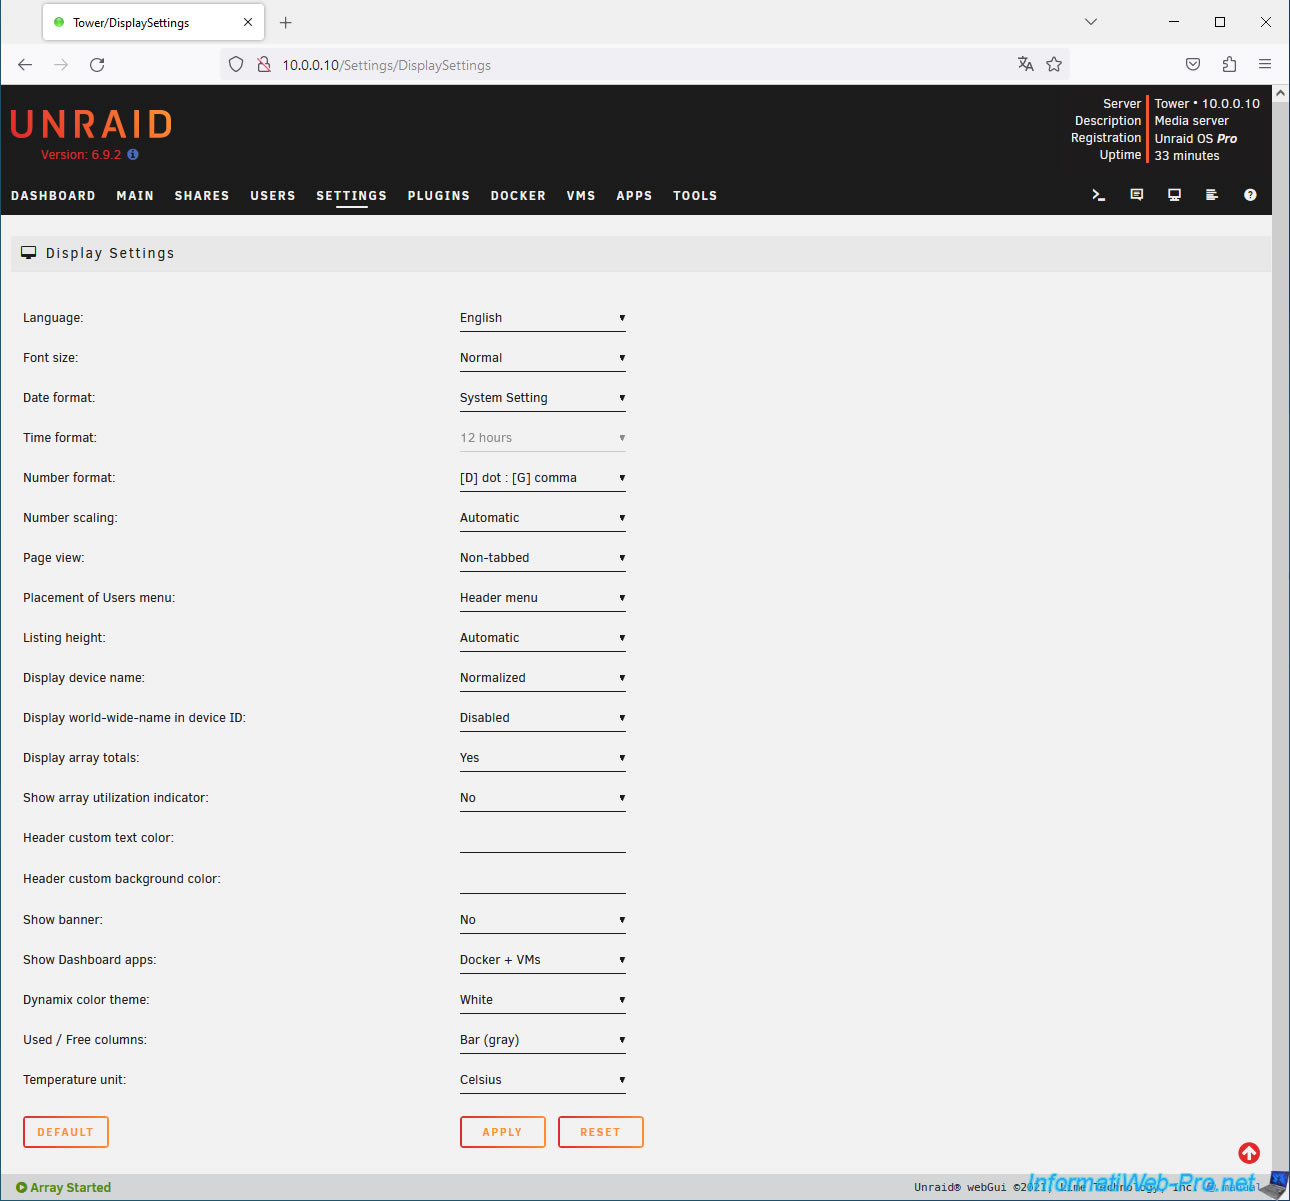Change the Show banner selection
Screen dimensions: 1290x1201
click(x=542, y=920)
